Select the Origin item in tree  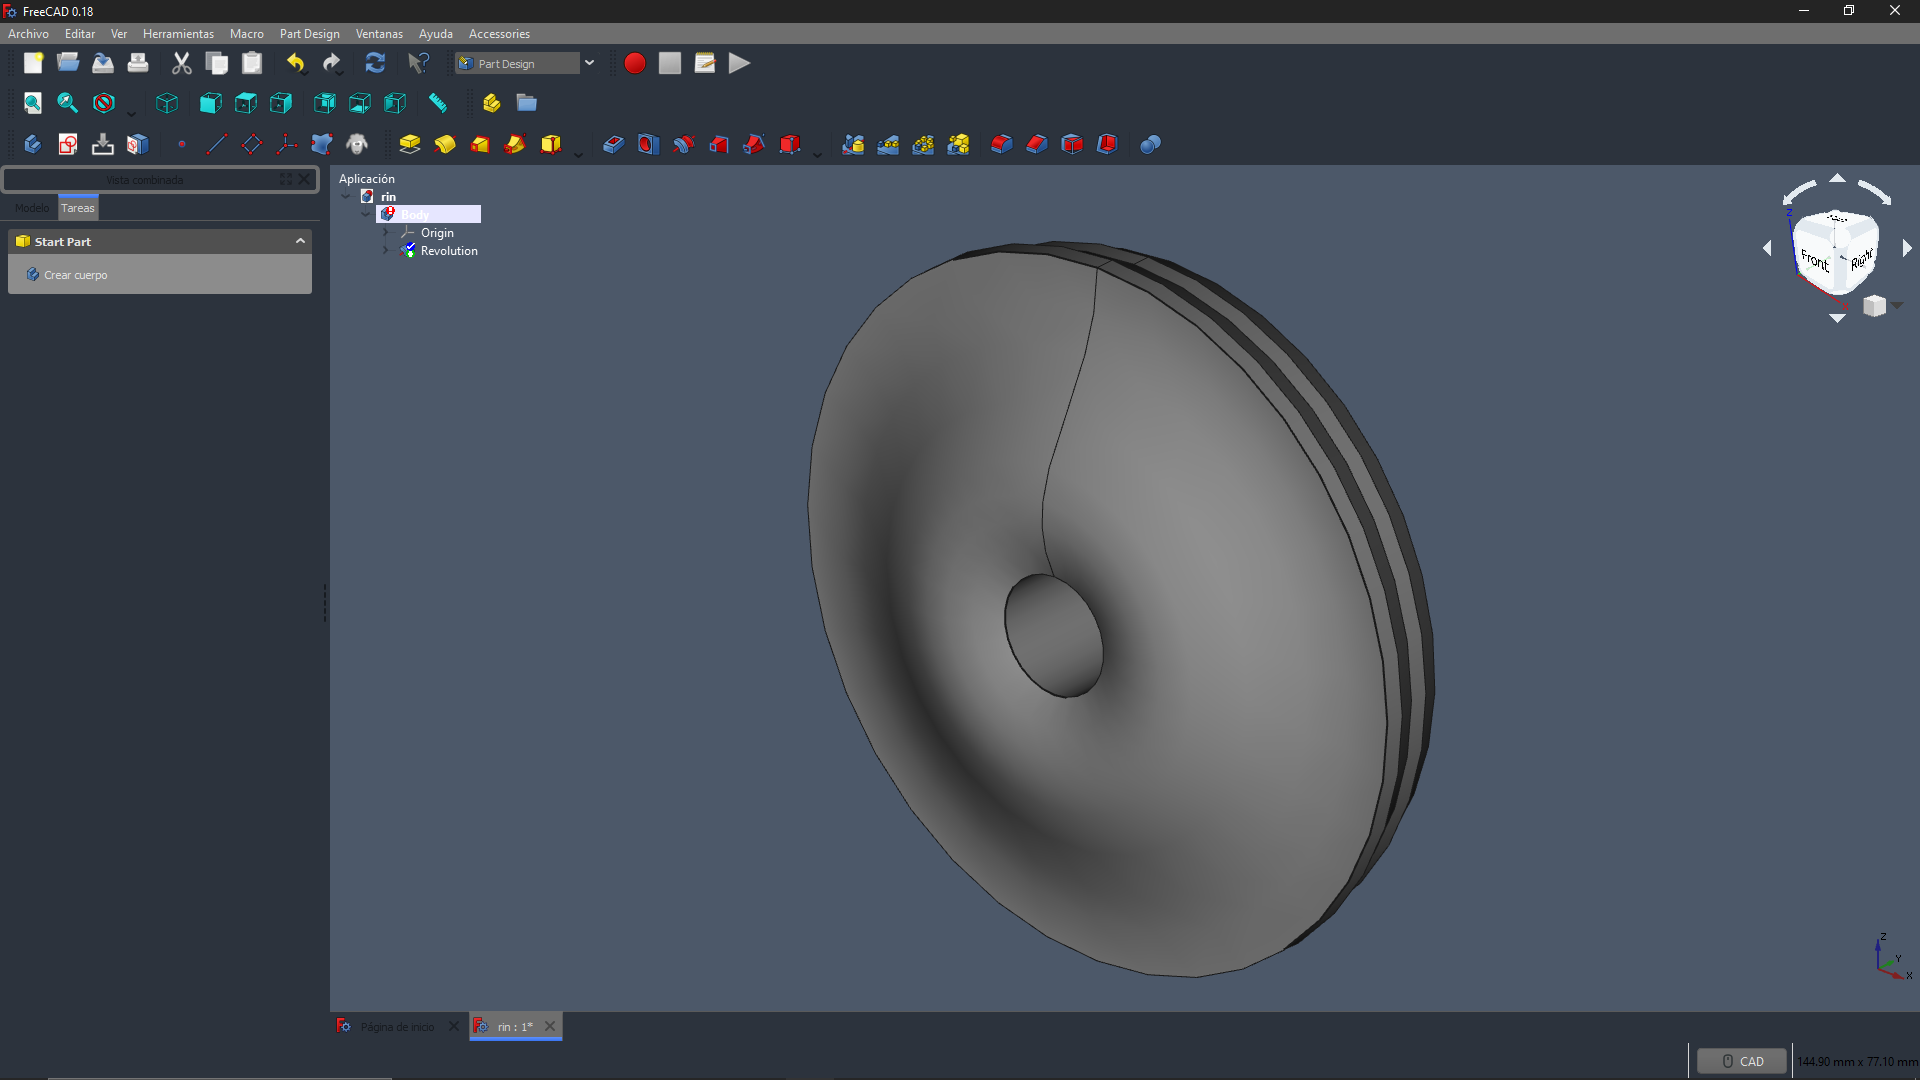437,233
